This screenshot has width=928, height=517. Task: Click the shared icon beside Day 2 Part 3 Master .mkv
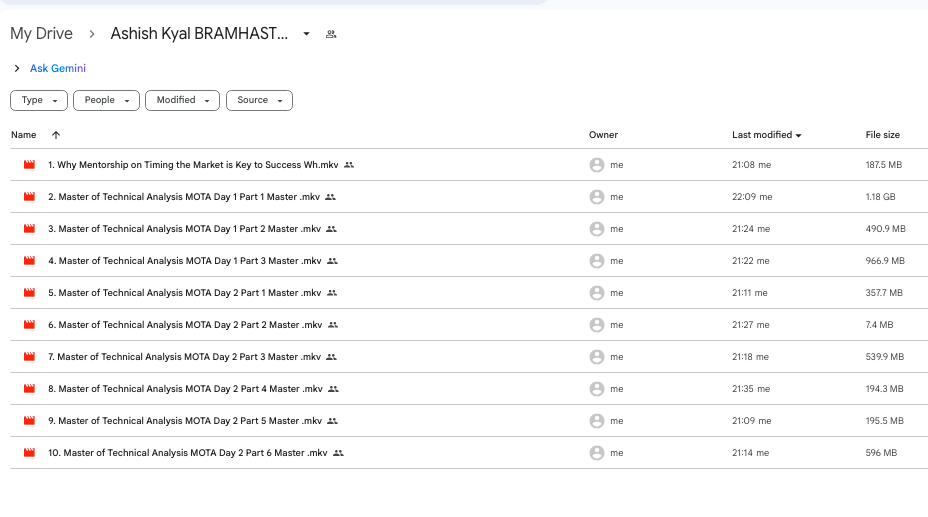click(331, 357)
